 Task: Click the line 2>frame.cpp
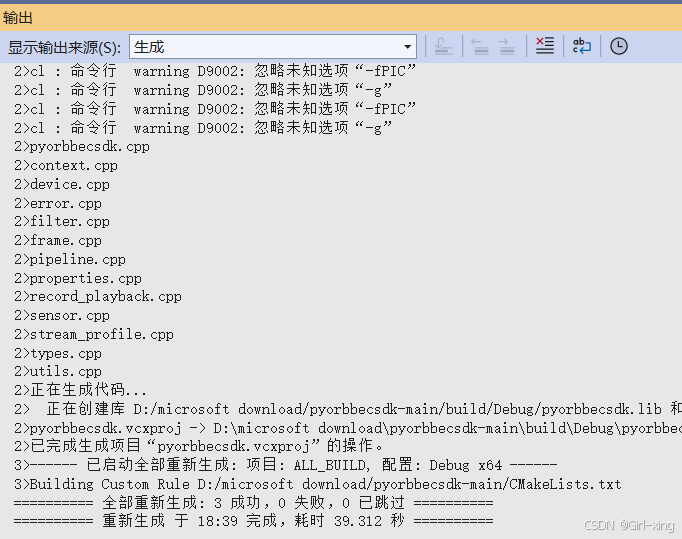[58, 241]
